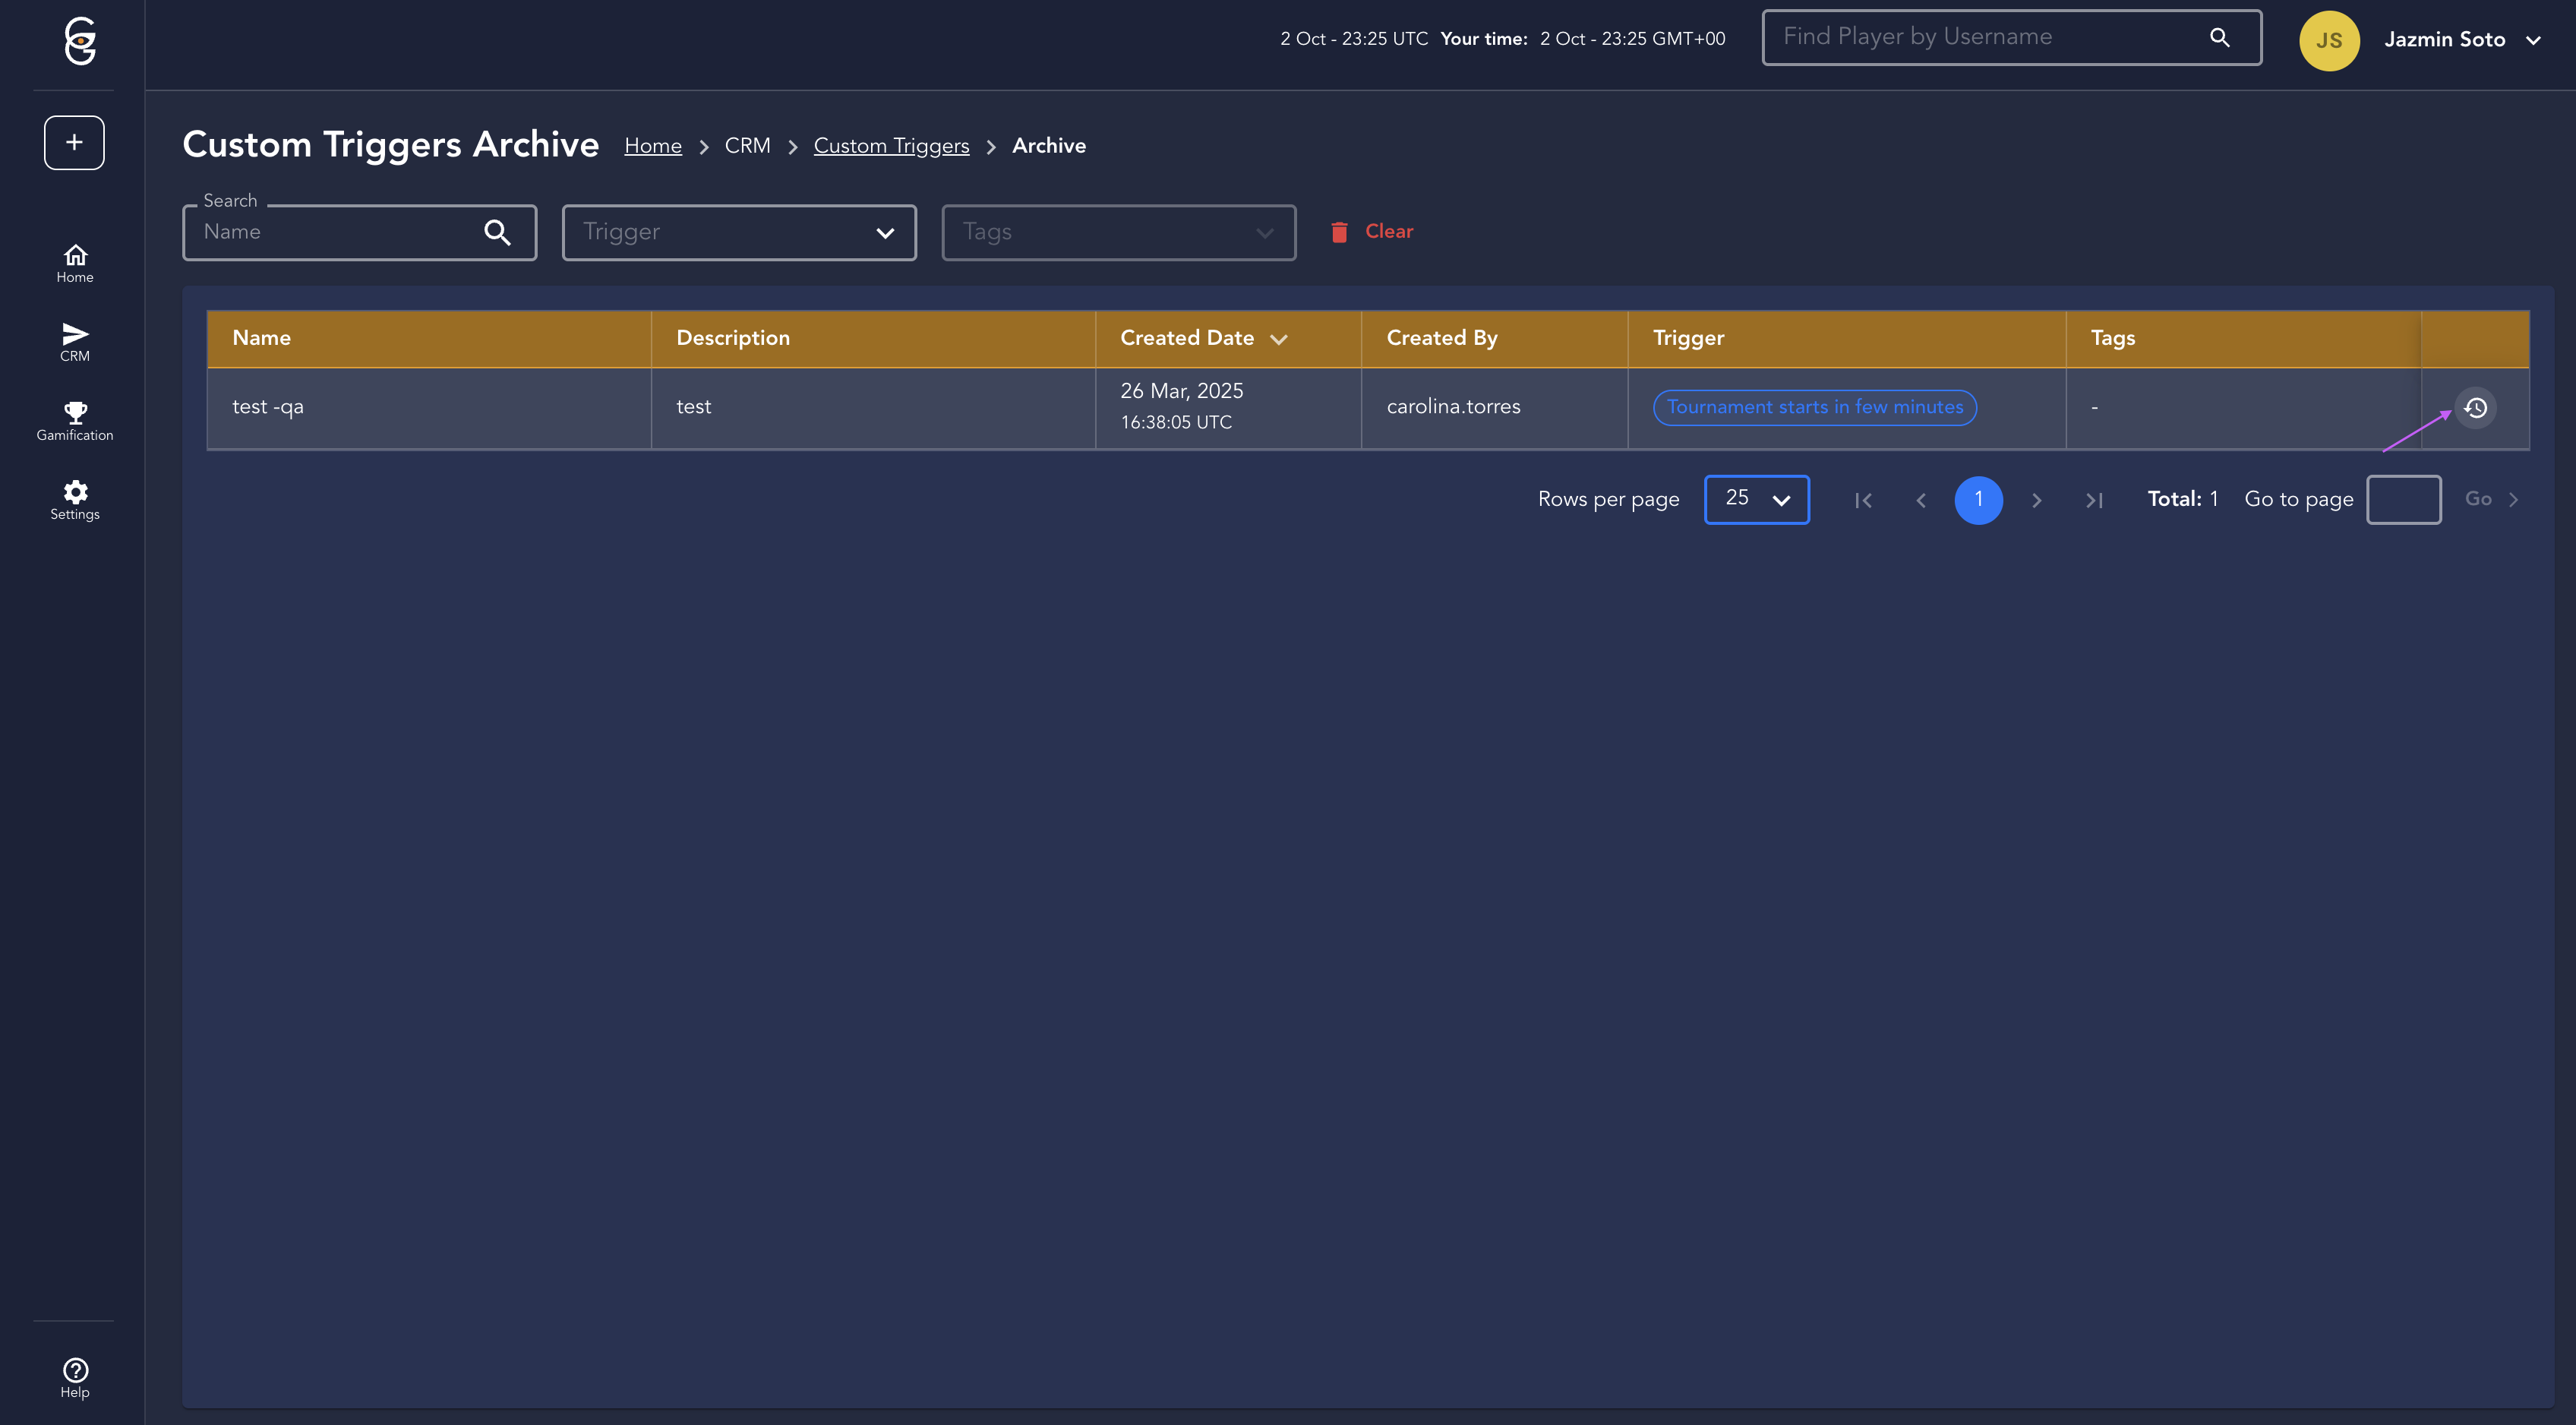Click the plus create button in sidebar
Screen dimensions: 2576x1425
[74, 143]
